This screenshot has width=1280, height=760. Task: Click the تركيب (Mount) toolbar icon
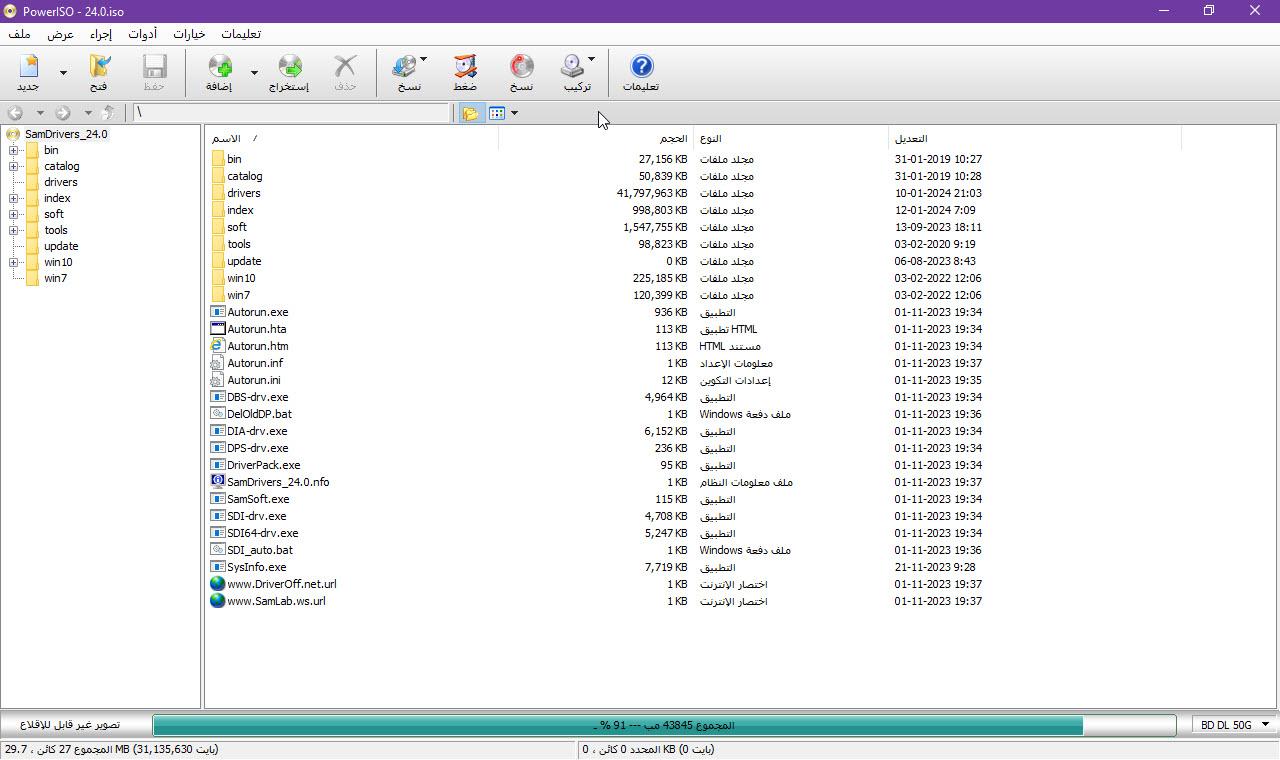click(573, 67)
